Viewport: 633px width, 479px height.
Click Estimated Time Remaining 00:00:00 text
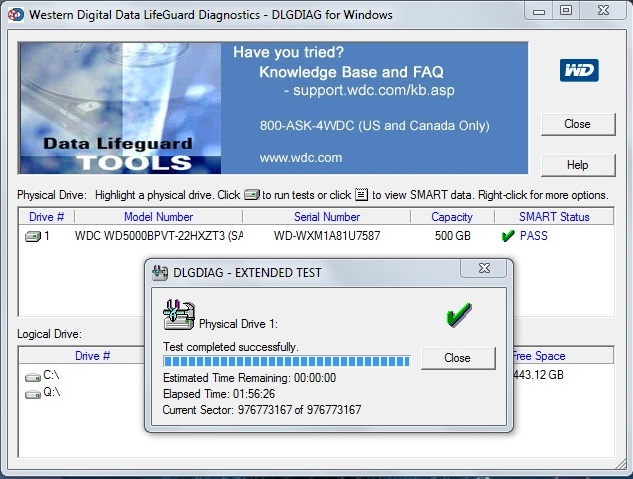pos(249,378)
